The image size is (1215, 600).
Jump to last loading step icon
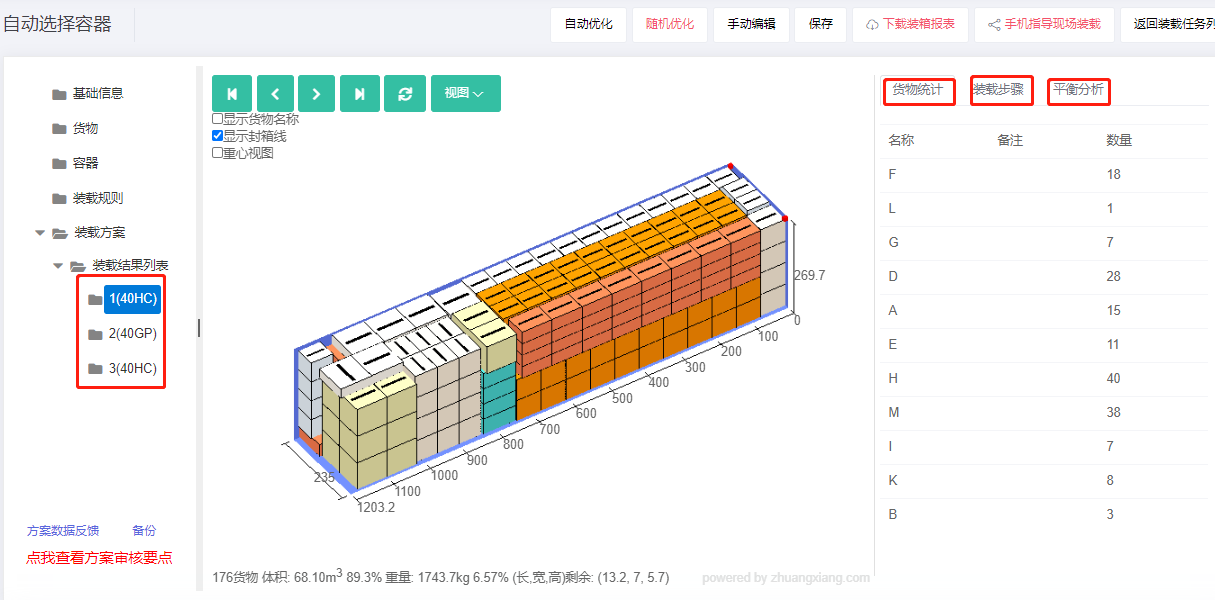pos(359,93)
